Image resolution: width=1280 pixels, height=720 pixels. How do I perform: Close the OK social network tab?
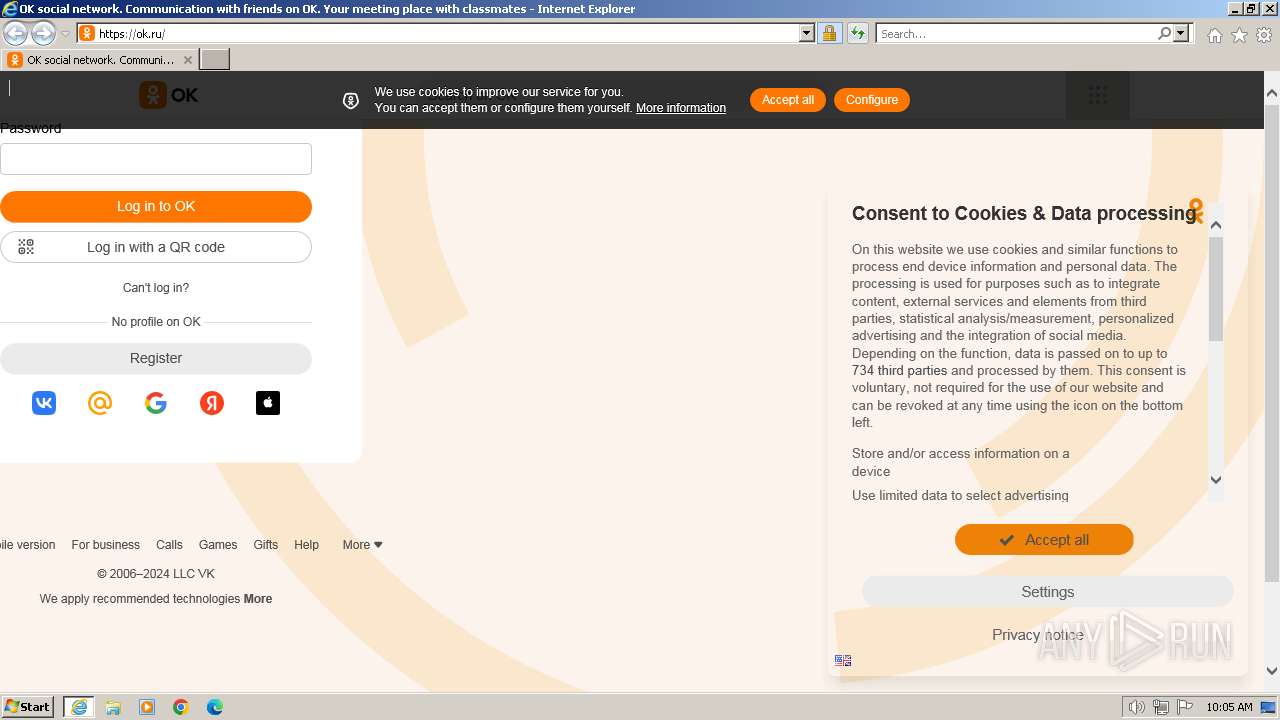(187, 60)
